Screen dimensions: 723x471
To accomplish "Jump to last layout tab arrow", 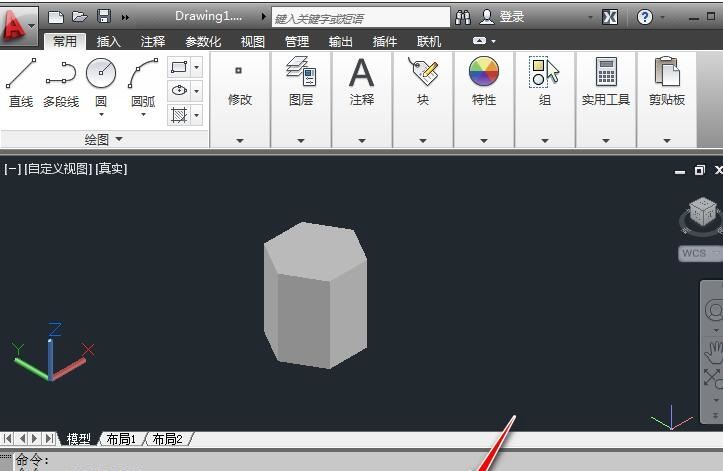I will click(48, 438).
